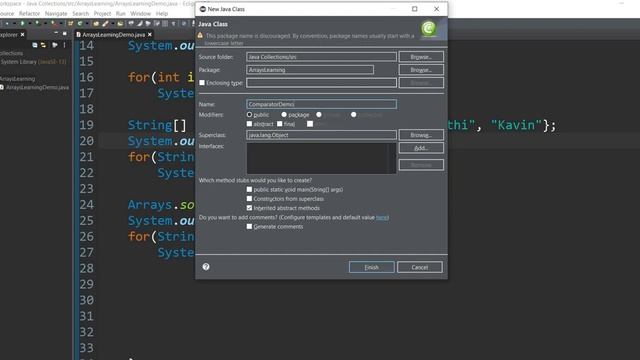Viewport: 640px width, 360px height.
Task: Select the System Library entry in explorer
Action: point(33,62)
